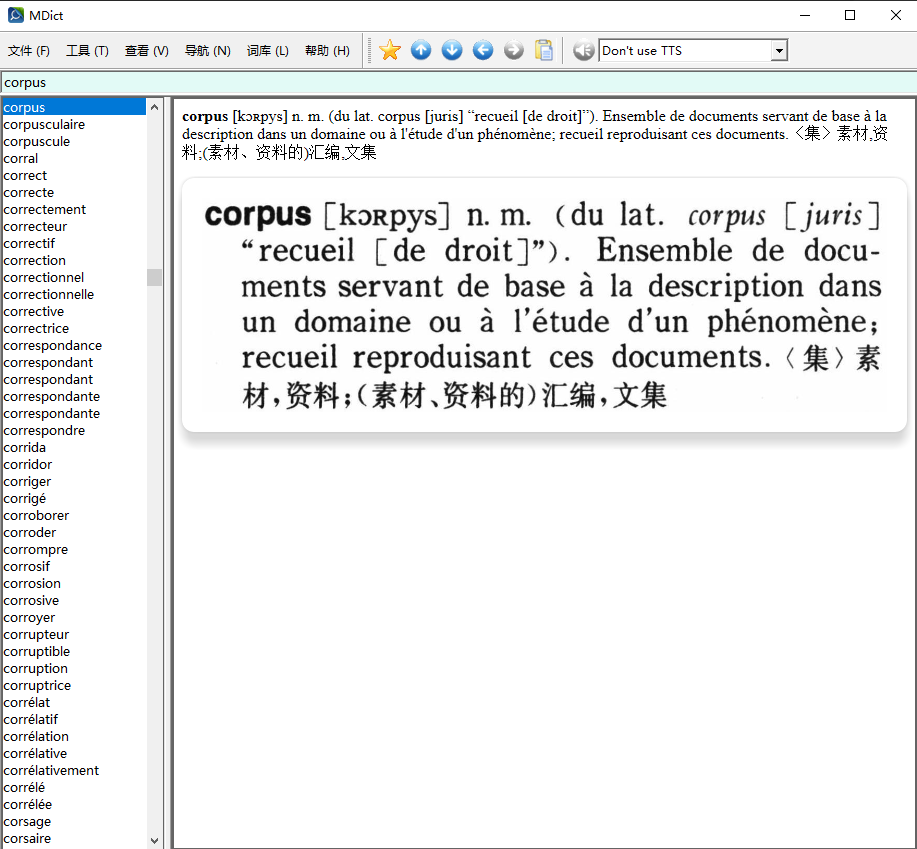Click the gray forward arrow icon
This screenshot has width=917, height=849.
tap(514, 50)
